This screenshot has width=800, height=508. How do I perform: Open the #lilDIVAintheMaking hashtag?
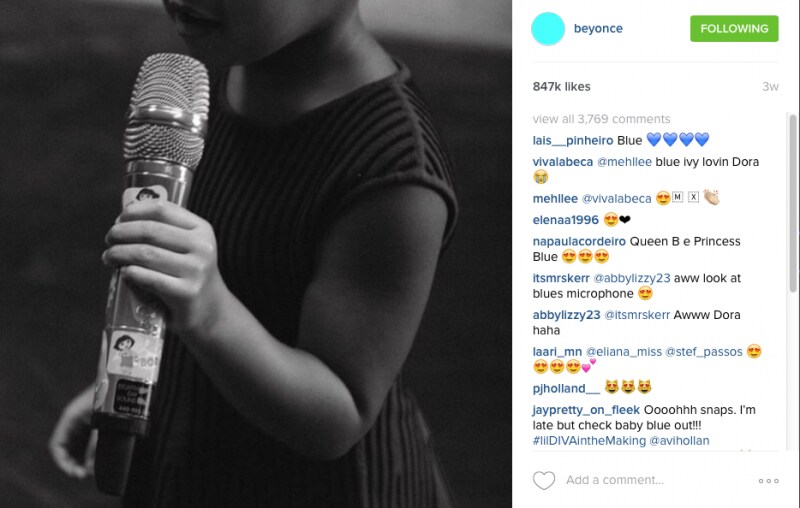[590, 440]
